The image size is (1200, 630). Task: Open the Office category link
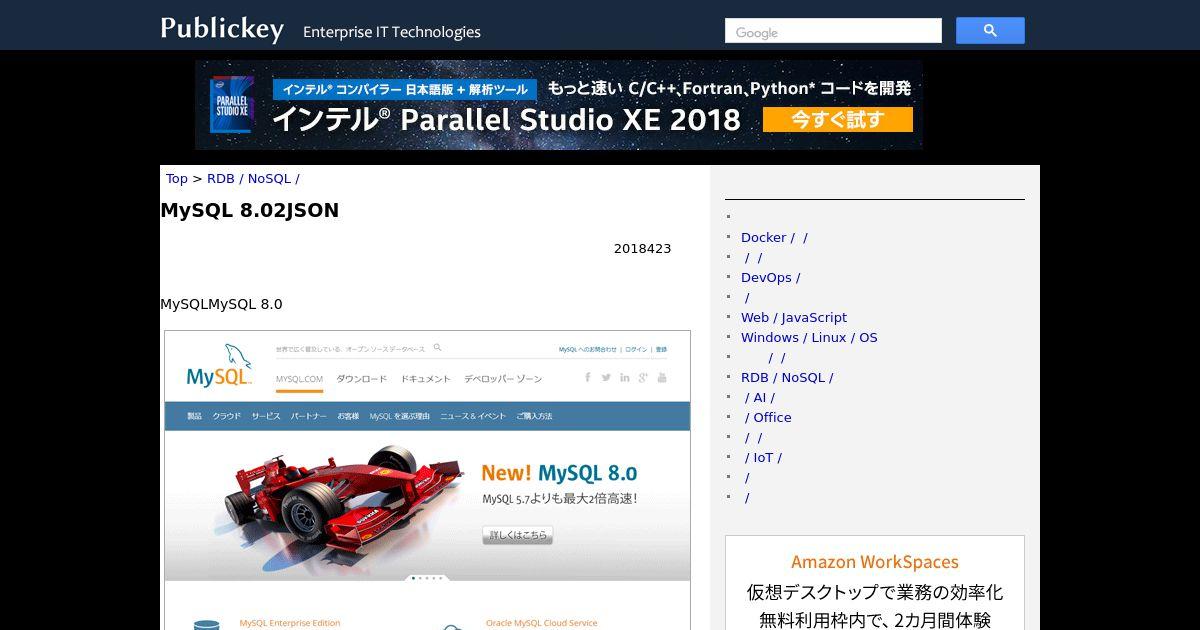pos(768,418)
